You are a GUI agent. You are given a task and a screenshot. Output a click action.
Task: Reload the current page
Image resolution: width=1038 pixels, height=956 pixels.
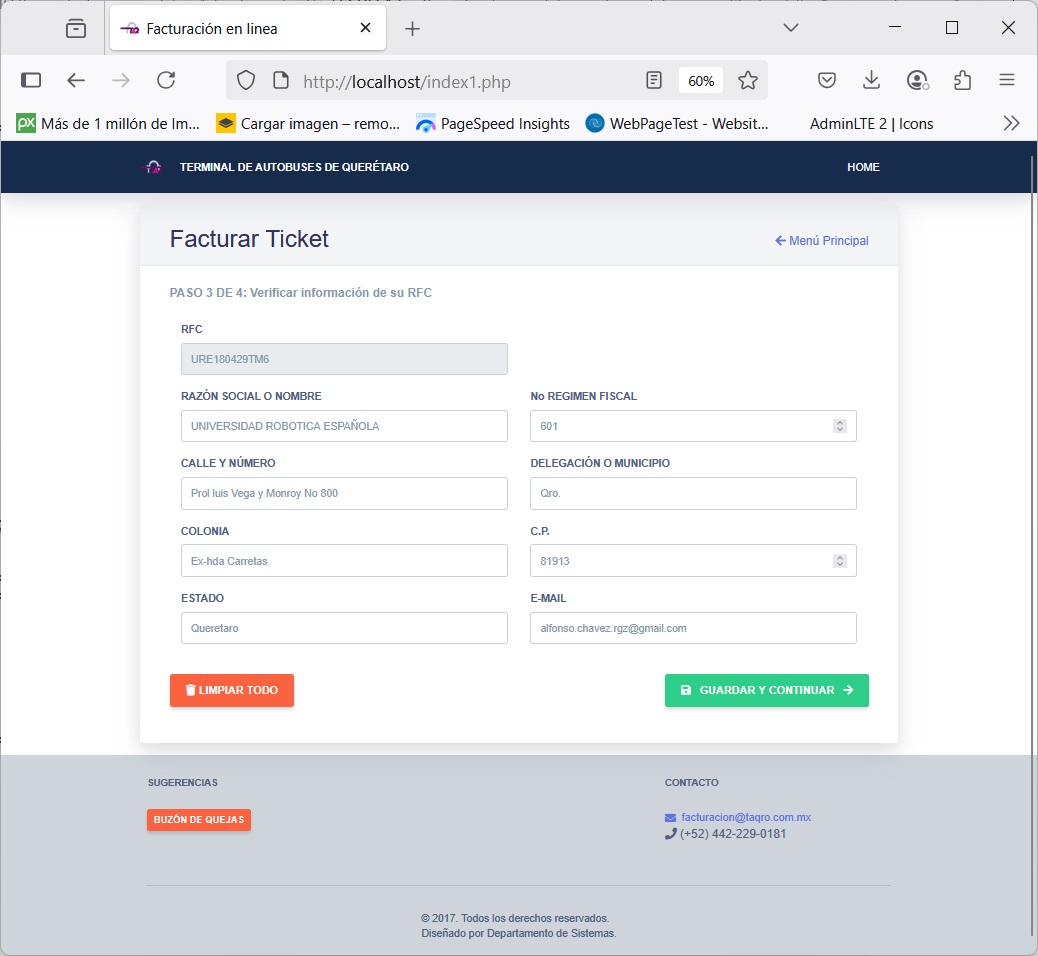point(166,81)
